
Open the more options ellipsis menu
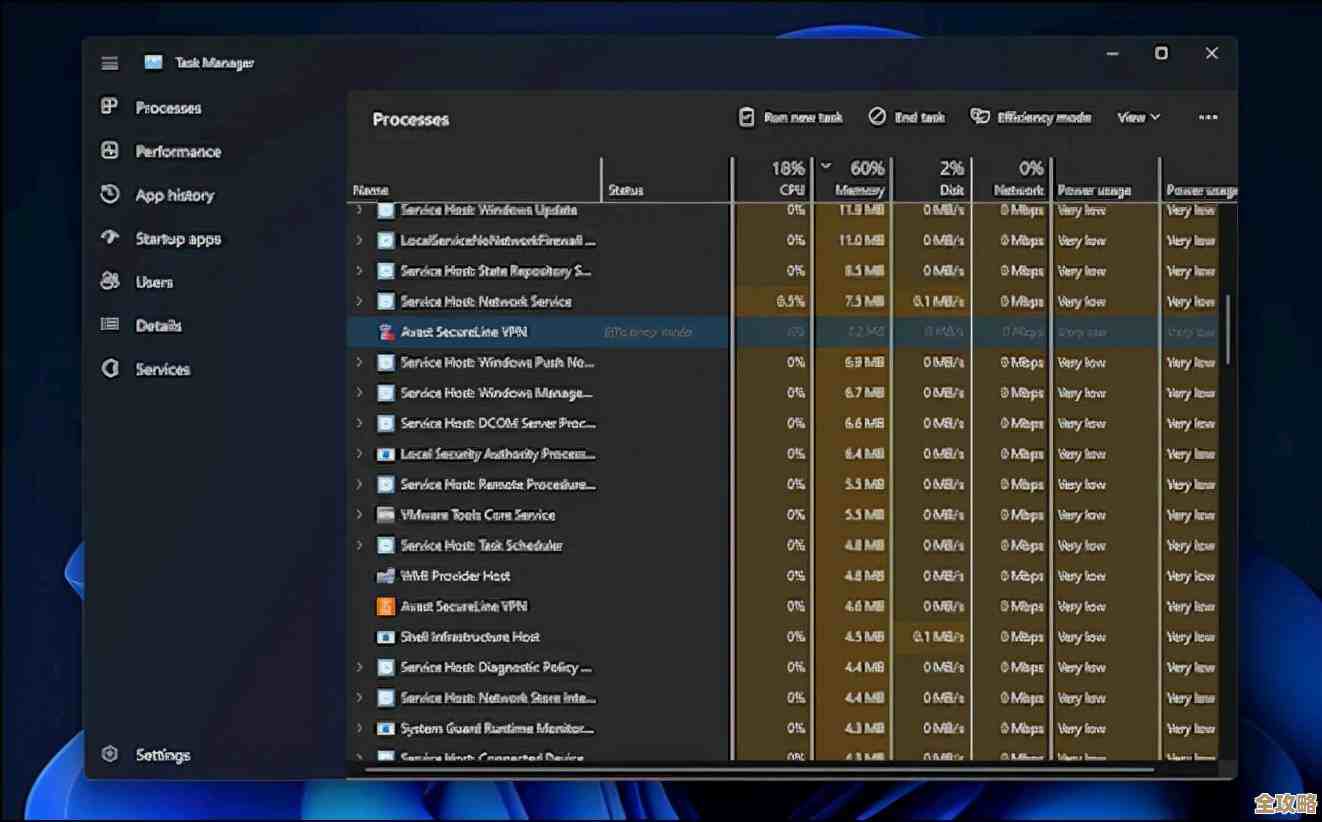click(x=1207, y=117)
